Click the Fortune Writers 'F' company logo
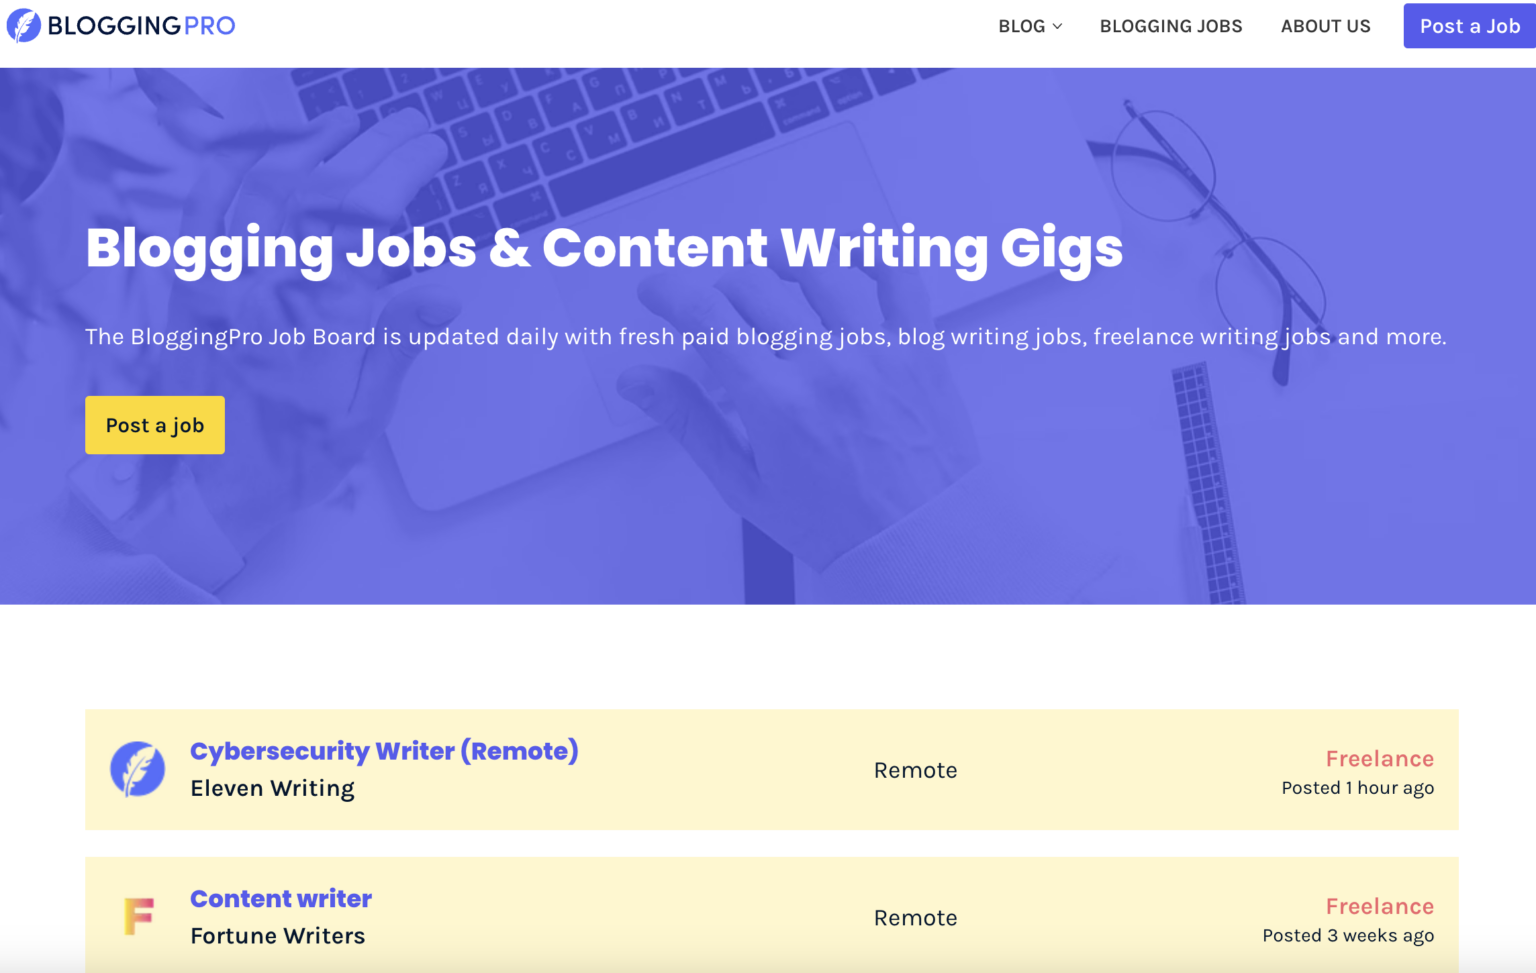 point(138,916)
